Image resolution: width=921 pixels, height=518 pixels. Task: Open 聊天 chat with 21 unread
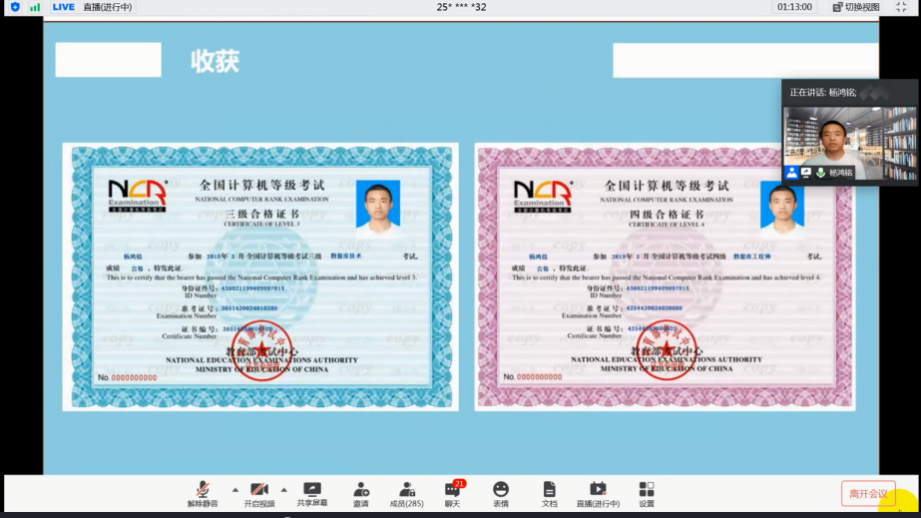pyautogui.click(x=452, y=495)
